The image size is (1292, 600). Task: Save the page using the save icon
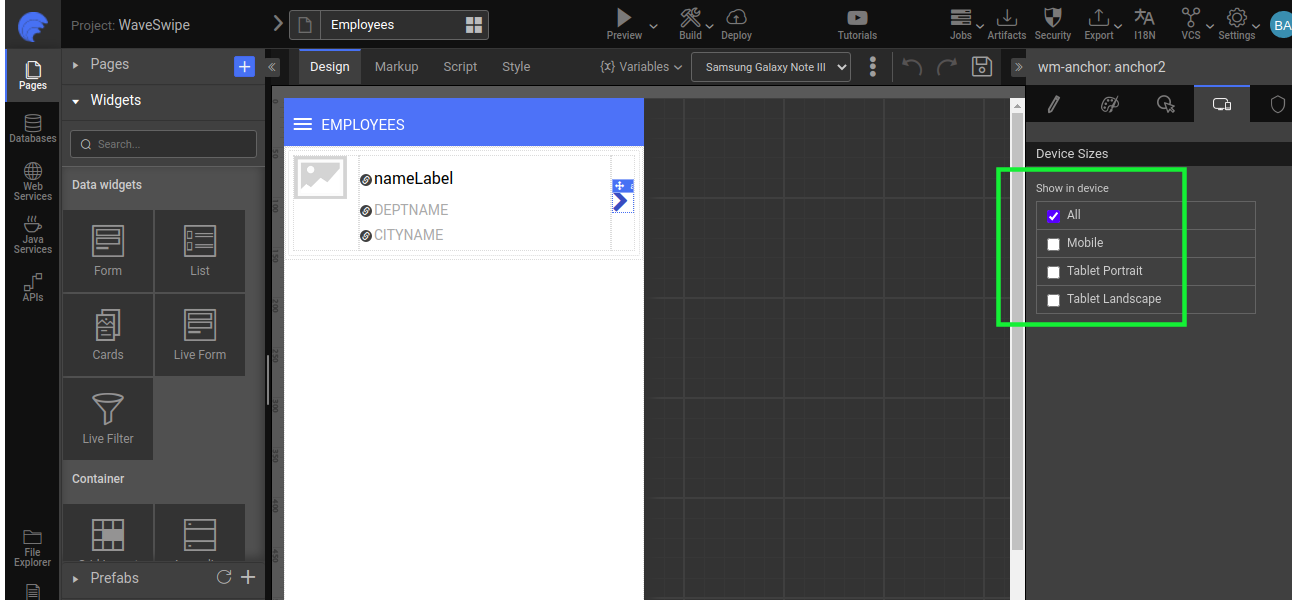coord(981,66)
